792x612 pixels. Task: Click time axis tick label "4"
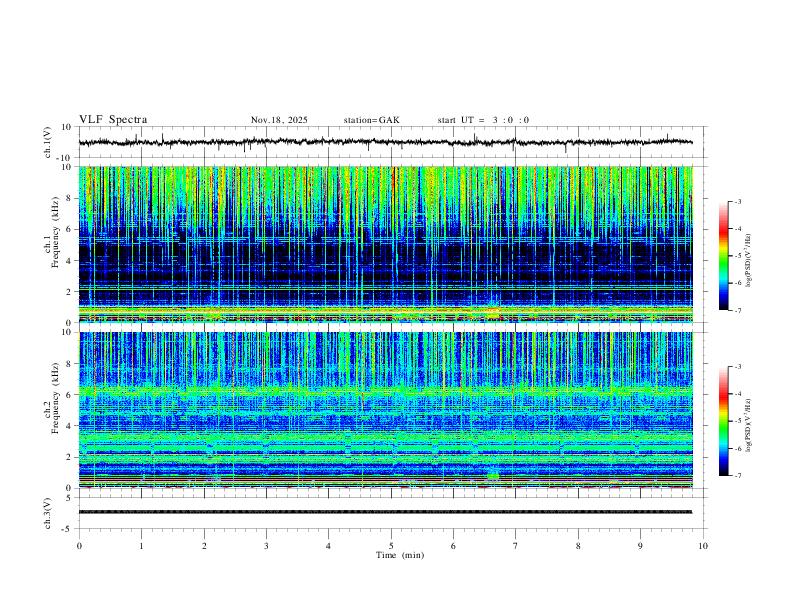coord(328,546)
